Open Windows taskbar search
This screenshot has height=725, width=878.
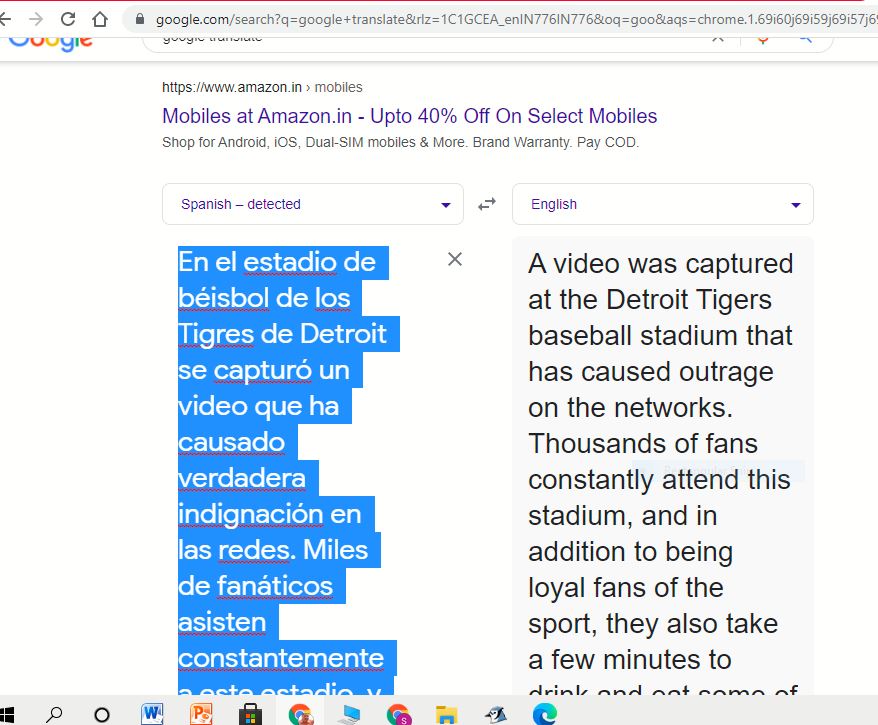(54, 714)
